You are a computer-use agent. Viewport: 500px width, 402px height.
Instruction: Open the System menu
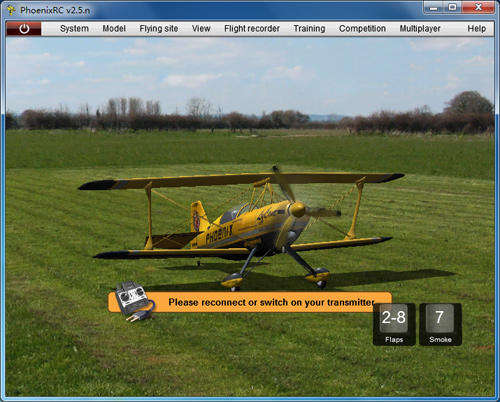tap(74, 29)
